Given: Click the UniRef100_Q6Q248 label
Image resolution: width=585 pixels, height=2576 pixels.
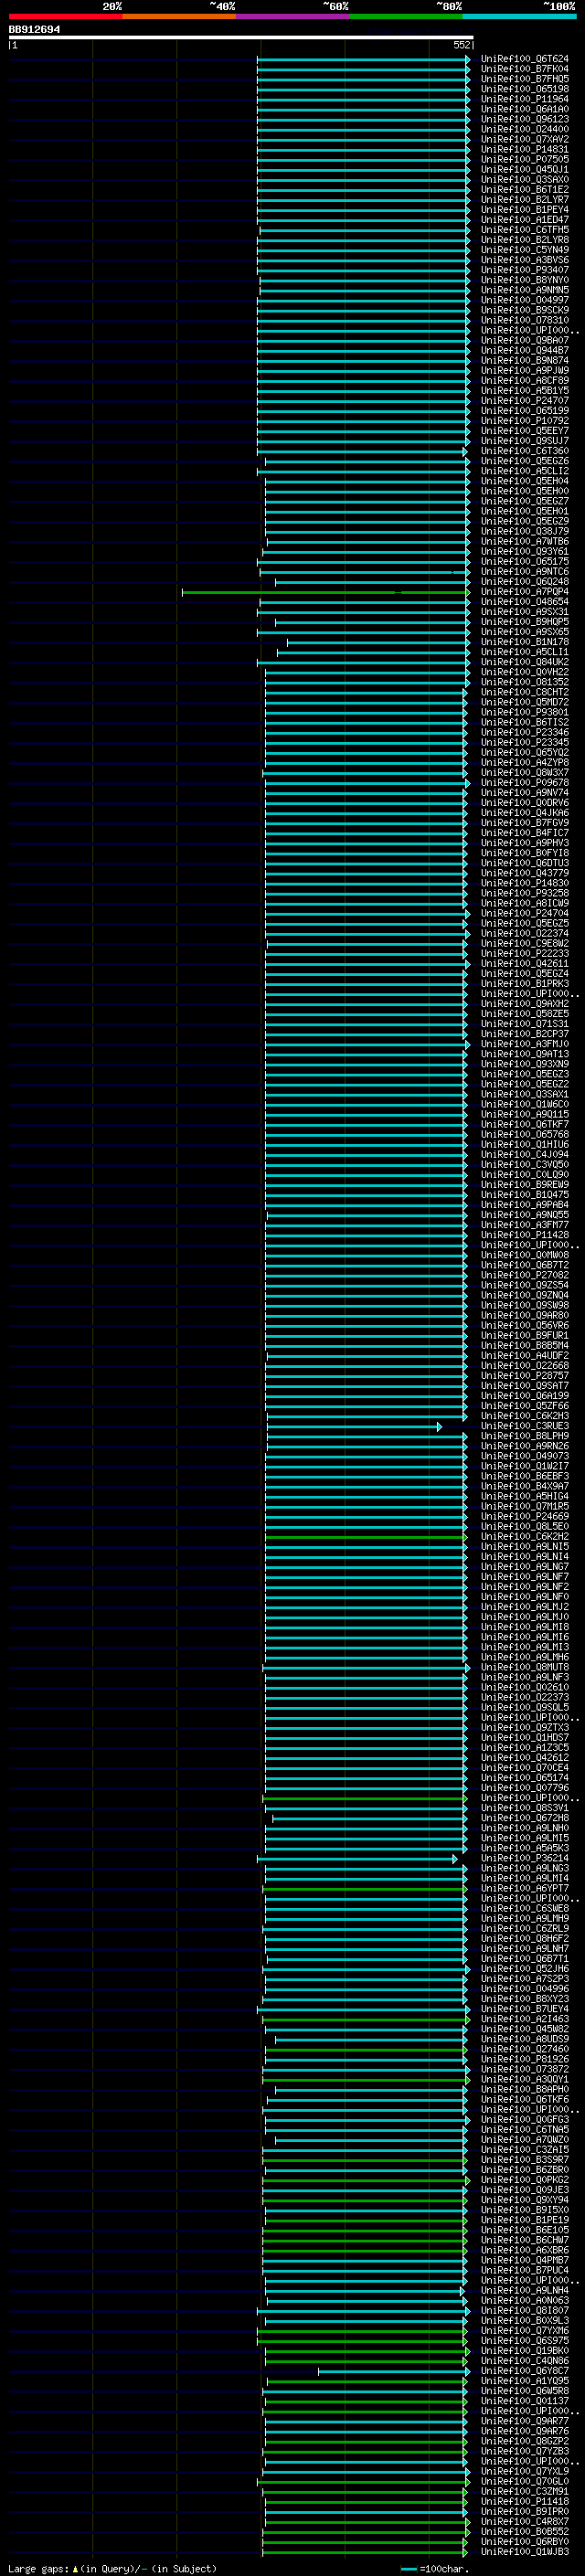Looking at the screenshot, I should (x=524, y=582).
